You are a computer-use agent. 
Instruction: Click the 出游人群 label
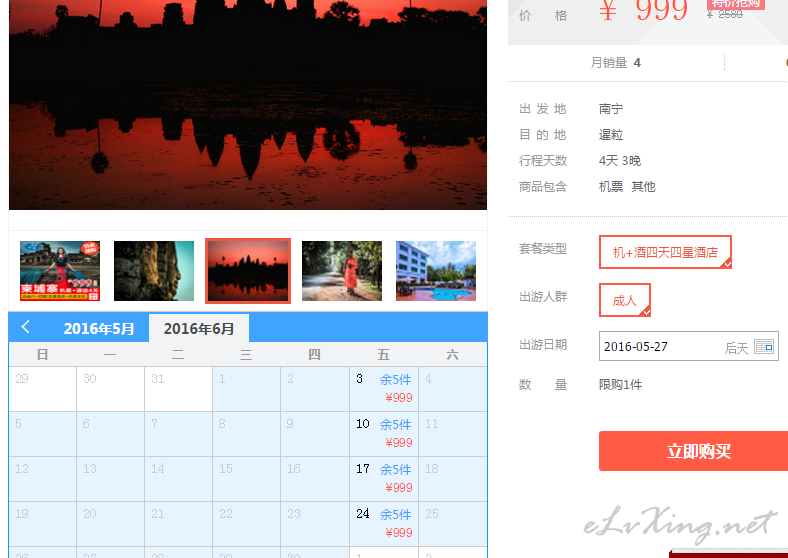543,297
